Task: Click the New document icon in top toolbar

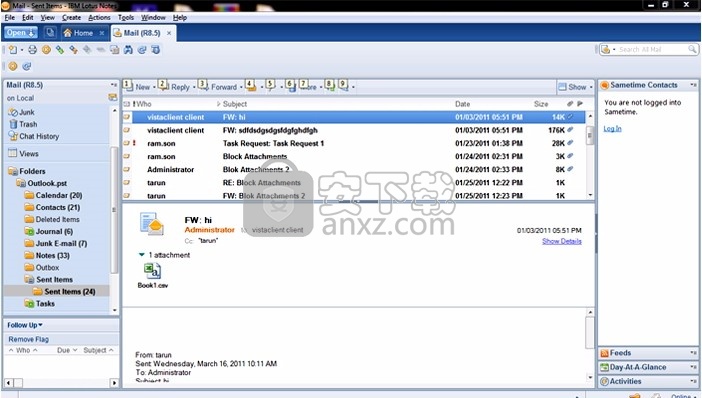Action: [x=13, y=50]
